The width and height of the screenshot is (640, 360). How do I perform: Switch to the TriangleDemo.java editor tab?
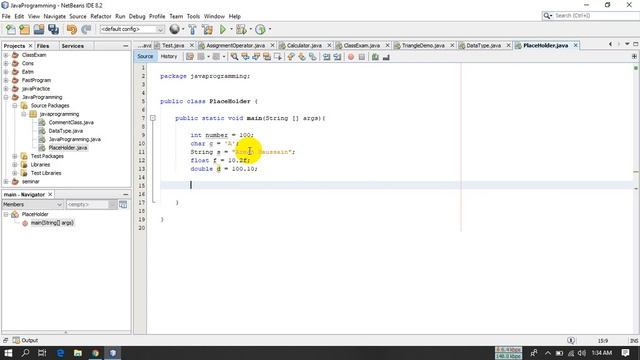click(x=423, y=45)
